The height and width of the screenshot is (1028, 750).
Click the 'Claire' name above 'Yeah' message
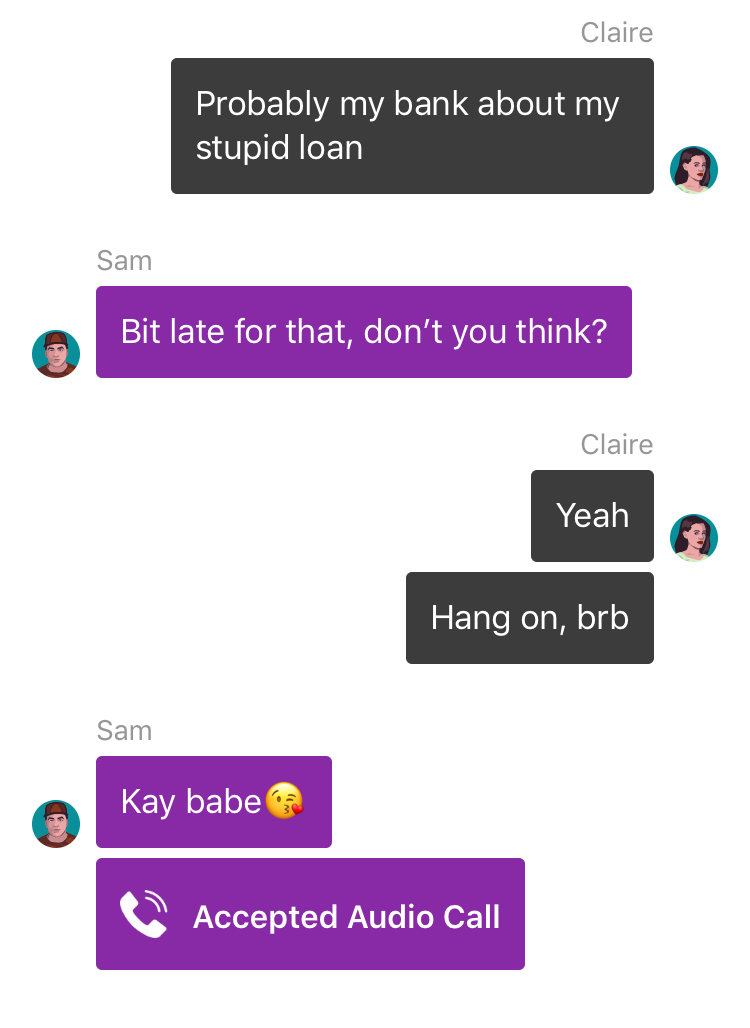tap(617, 445)
